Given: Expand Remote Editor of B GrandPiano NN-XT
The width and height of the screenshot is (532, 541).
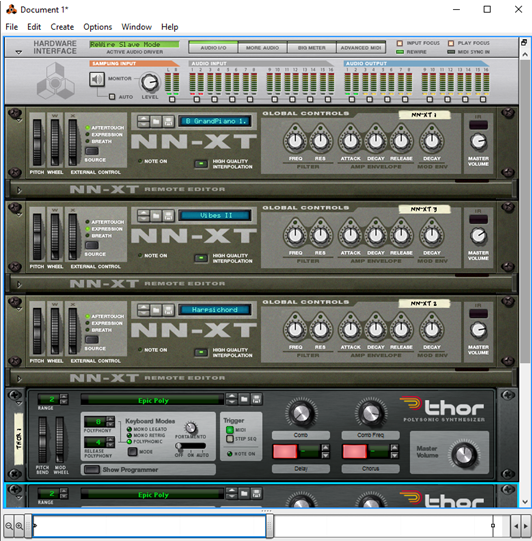Looking at the screenshot, I should (x=19, y=190).
